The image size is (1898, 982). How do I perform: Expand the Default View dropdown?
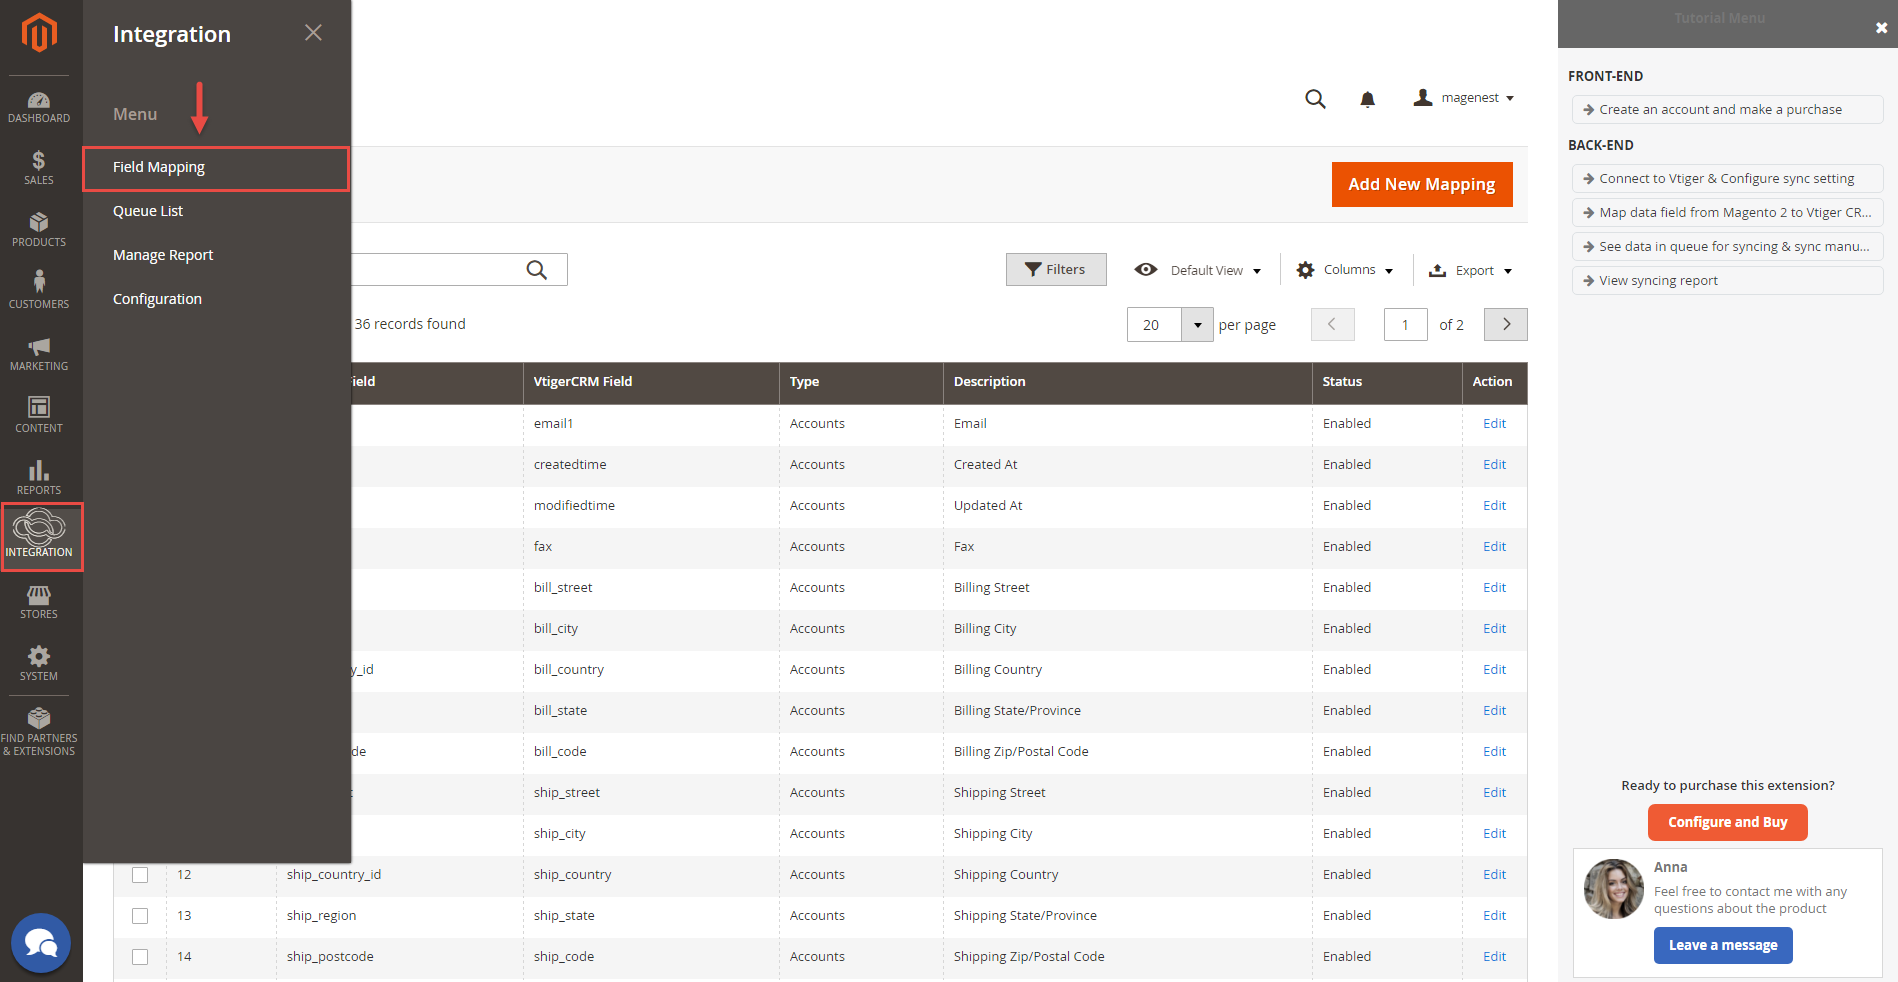click(1198, 270)
